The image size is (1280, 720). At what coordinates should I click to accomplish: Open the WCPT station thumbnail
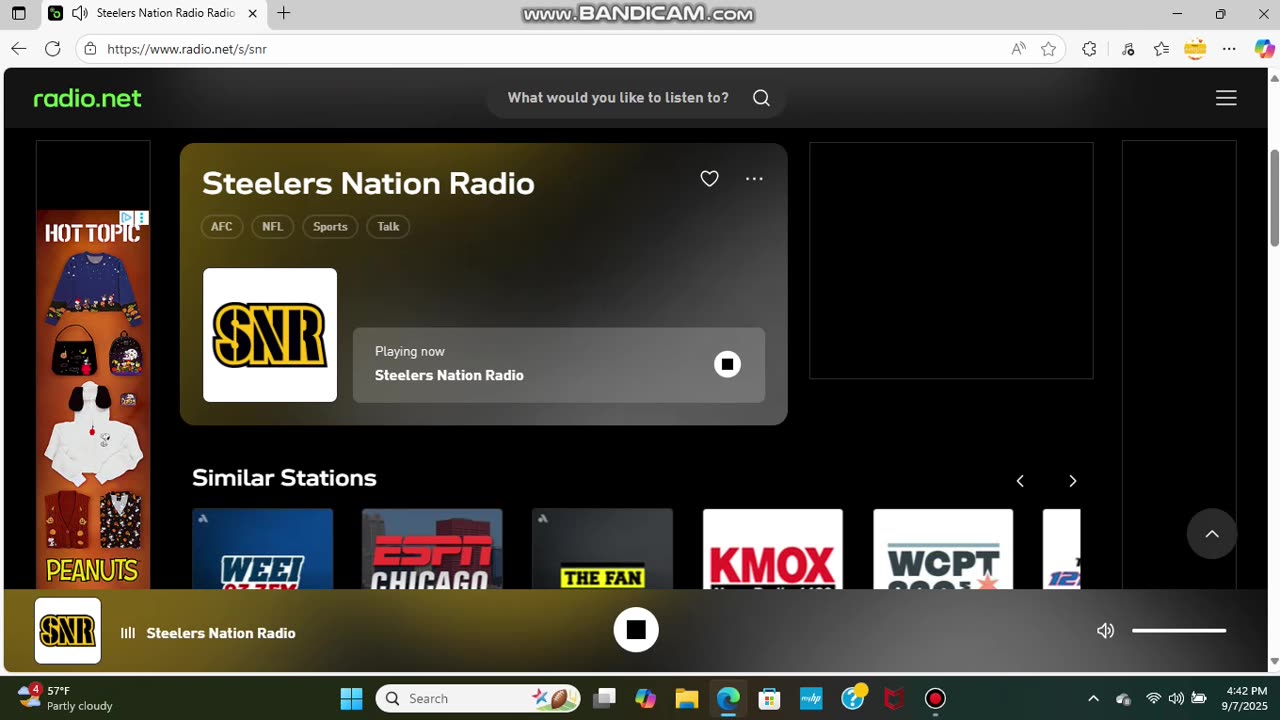[943, 549]
